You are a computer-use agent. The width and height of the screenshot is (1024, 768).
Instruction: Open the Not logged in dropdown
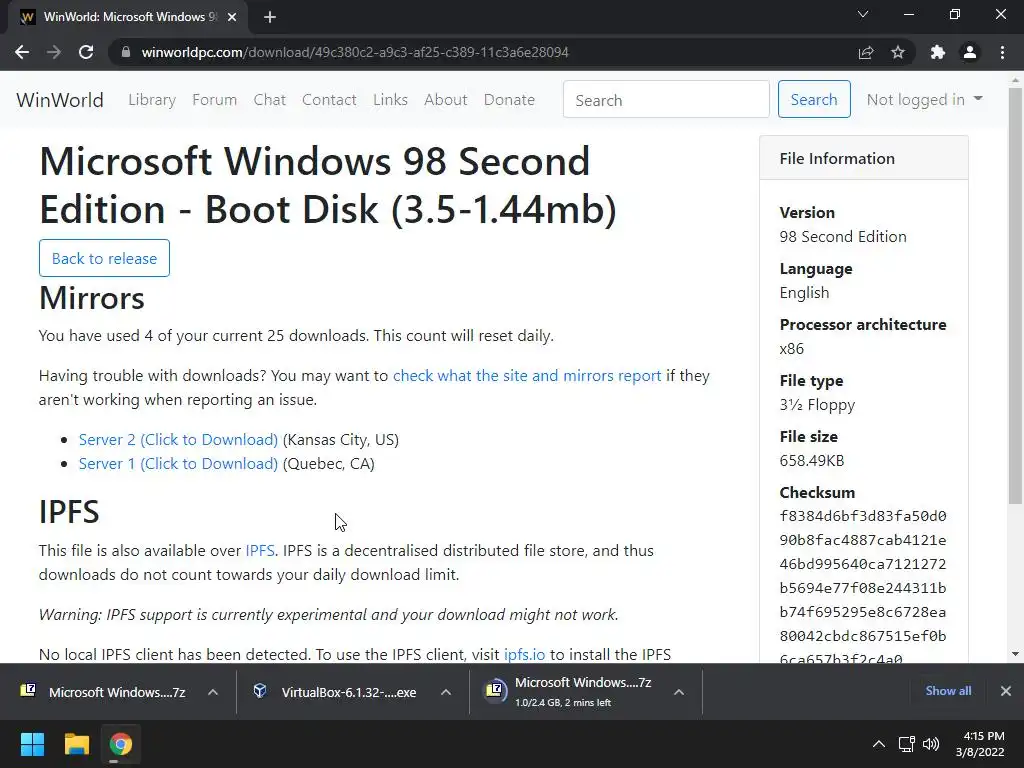click(924, 99)
